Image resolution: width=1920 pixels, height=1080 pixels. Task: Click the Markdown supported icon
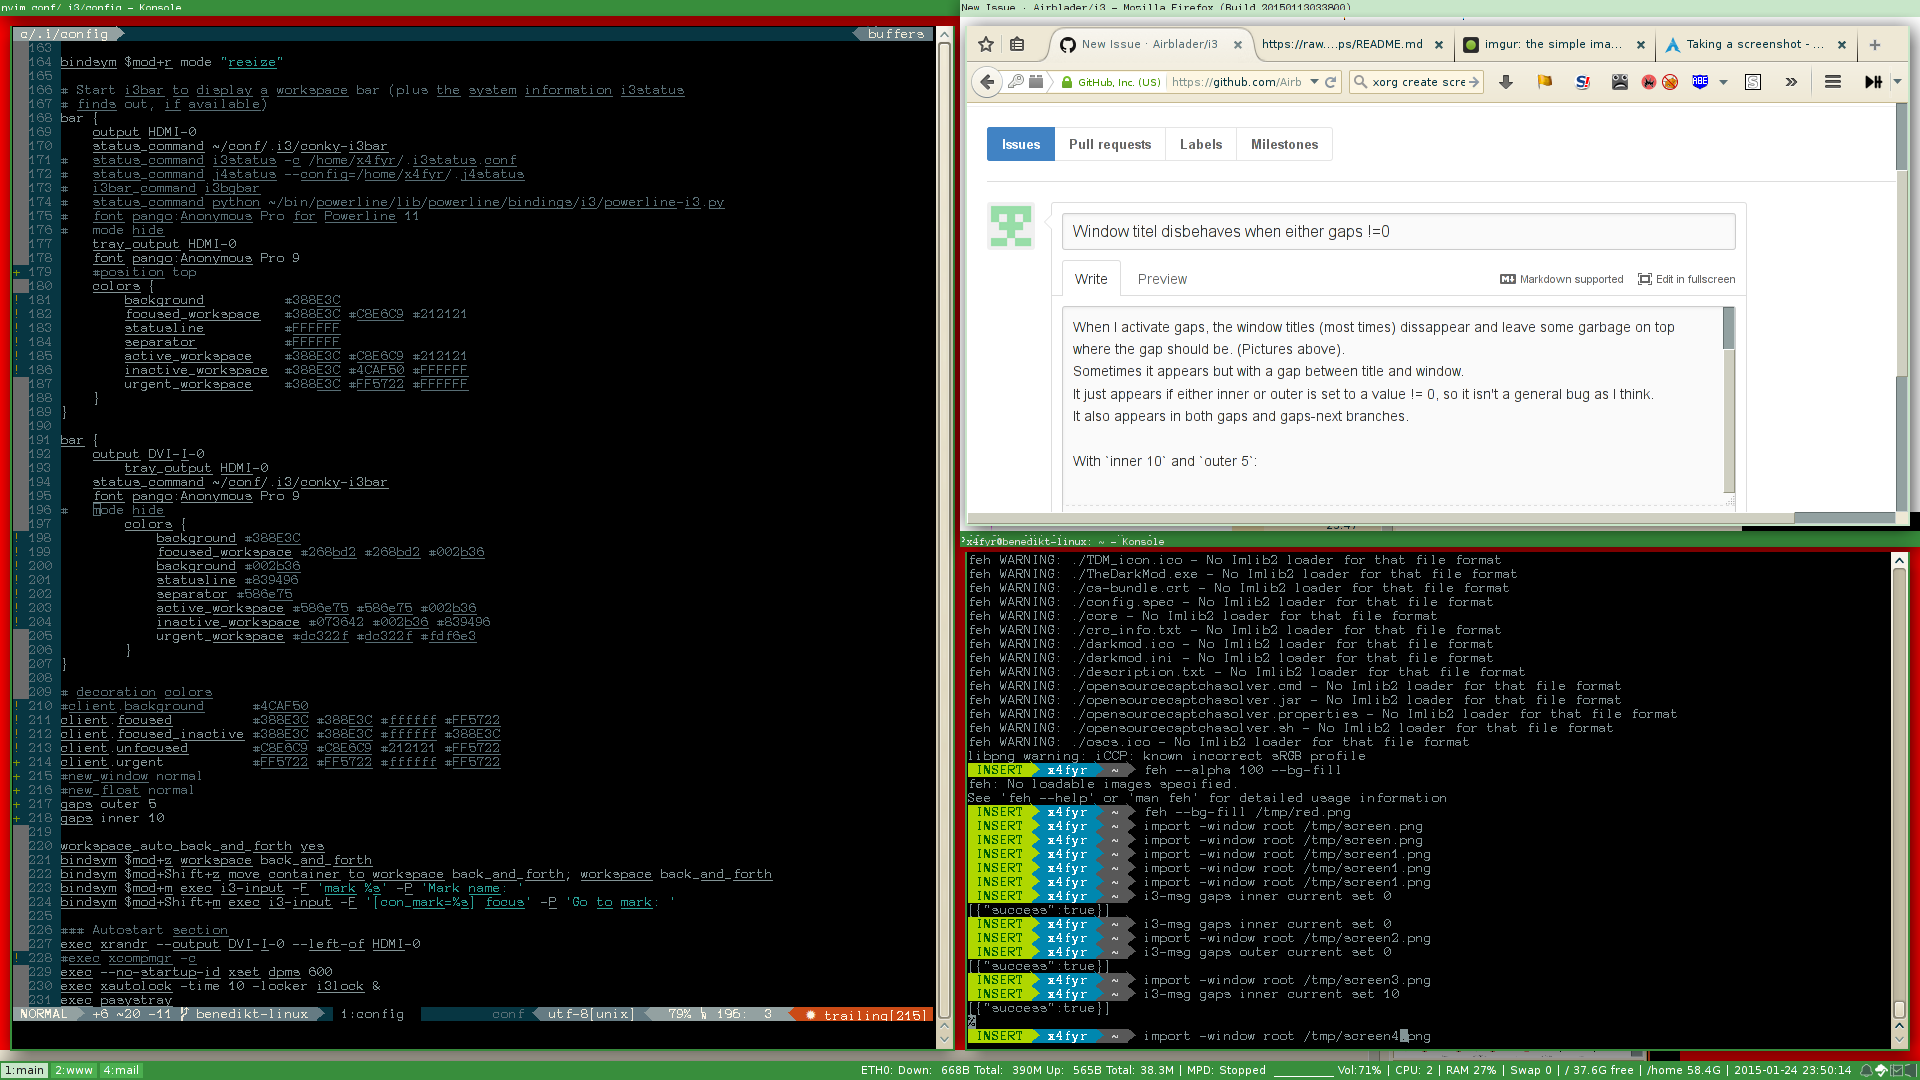tap(1505, 278)
